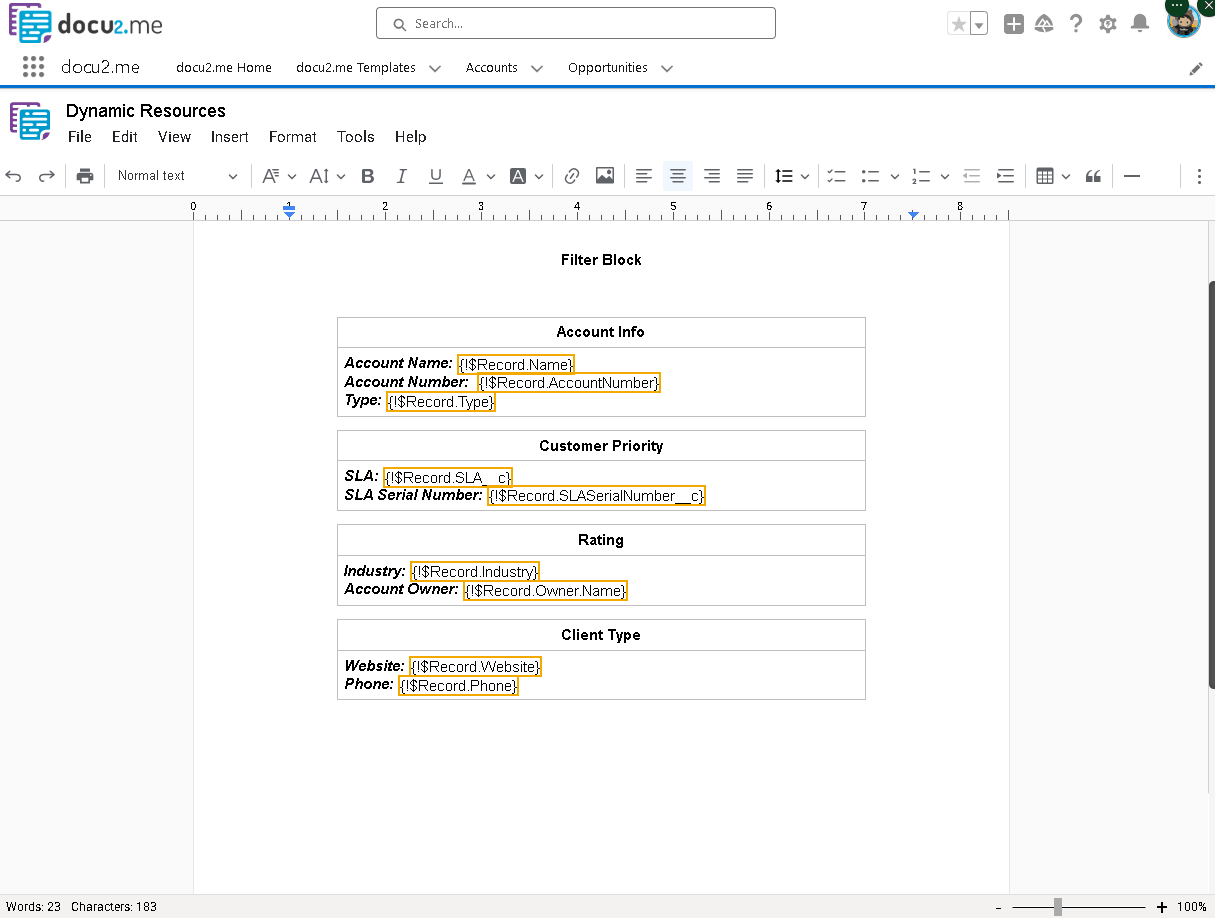The width and height of the screenshot is (1215, 918).
Task: Insert a checklist
Action: 837,176
